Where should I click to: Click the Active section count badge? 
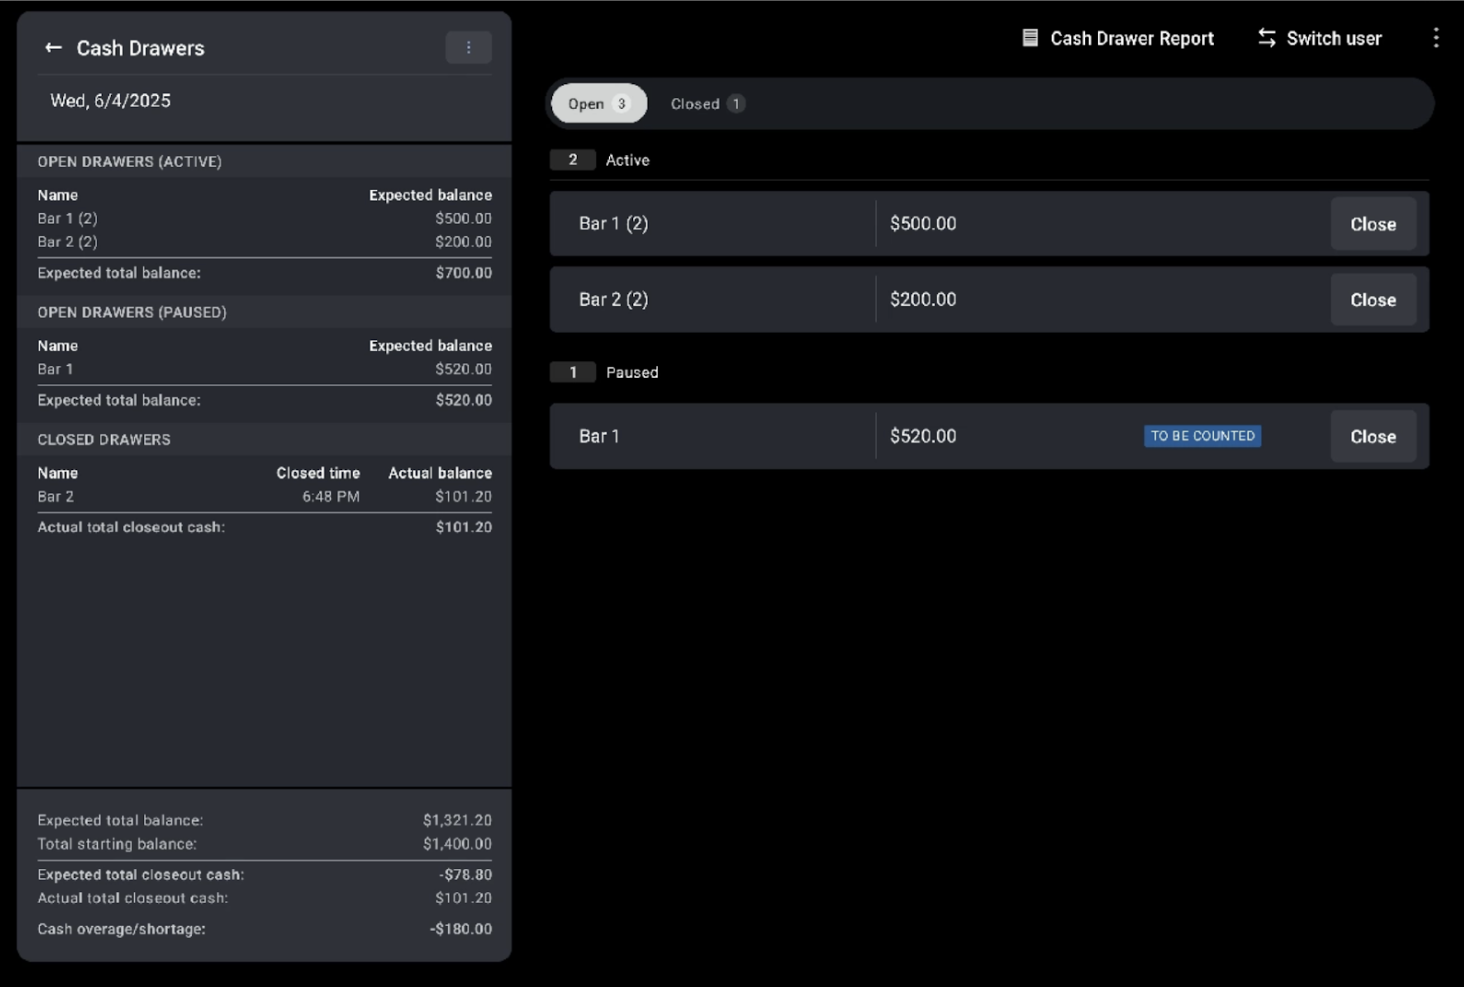point(573,160)
